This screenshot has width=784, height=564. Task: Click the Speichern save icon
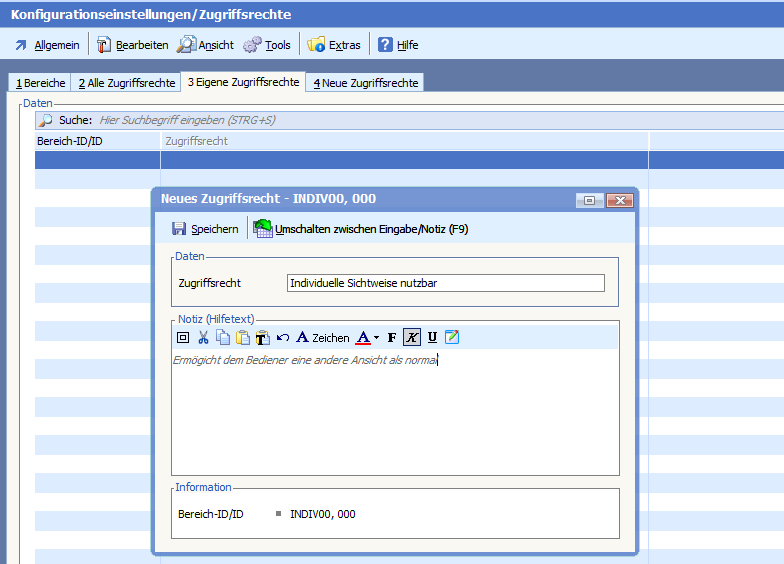(x=180, y=229)
